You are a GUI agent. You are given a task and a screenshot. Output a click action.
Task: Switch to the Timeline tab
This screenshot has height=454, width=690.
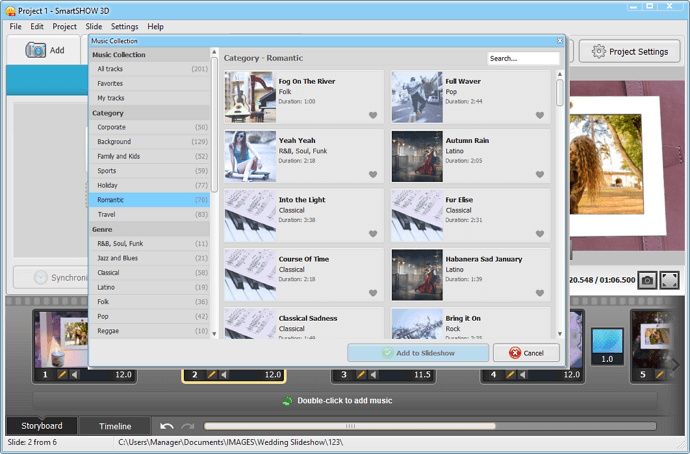(x=115, y=426)
